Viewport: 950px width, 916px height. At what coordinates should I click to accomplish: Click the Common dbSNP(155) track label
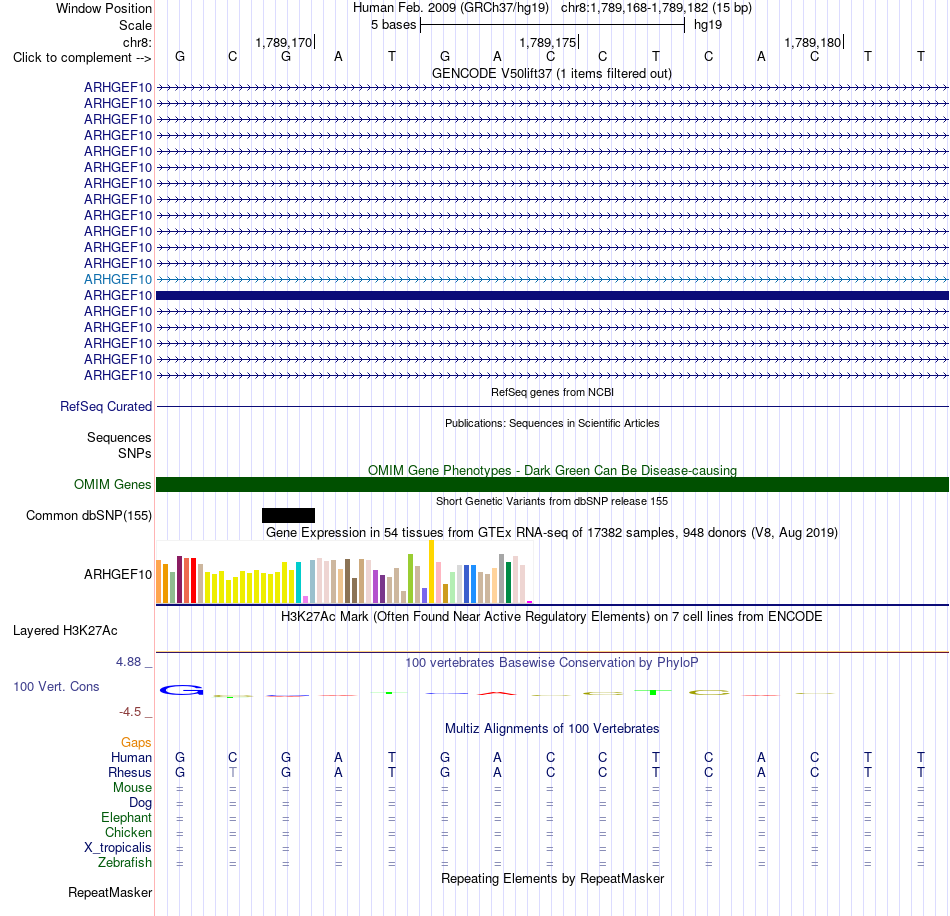click(88, 516)
